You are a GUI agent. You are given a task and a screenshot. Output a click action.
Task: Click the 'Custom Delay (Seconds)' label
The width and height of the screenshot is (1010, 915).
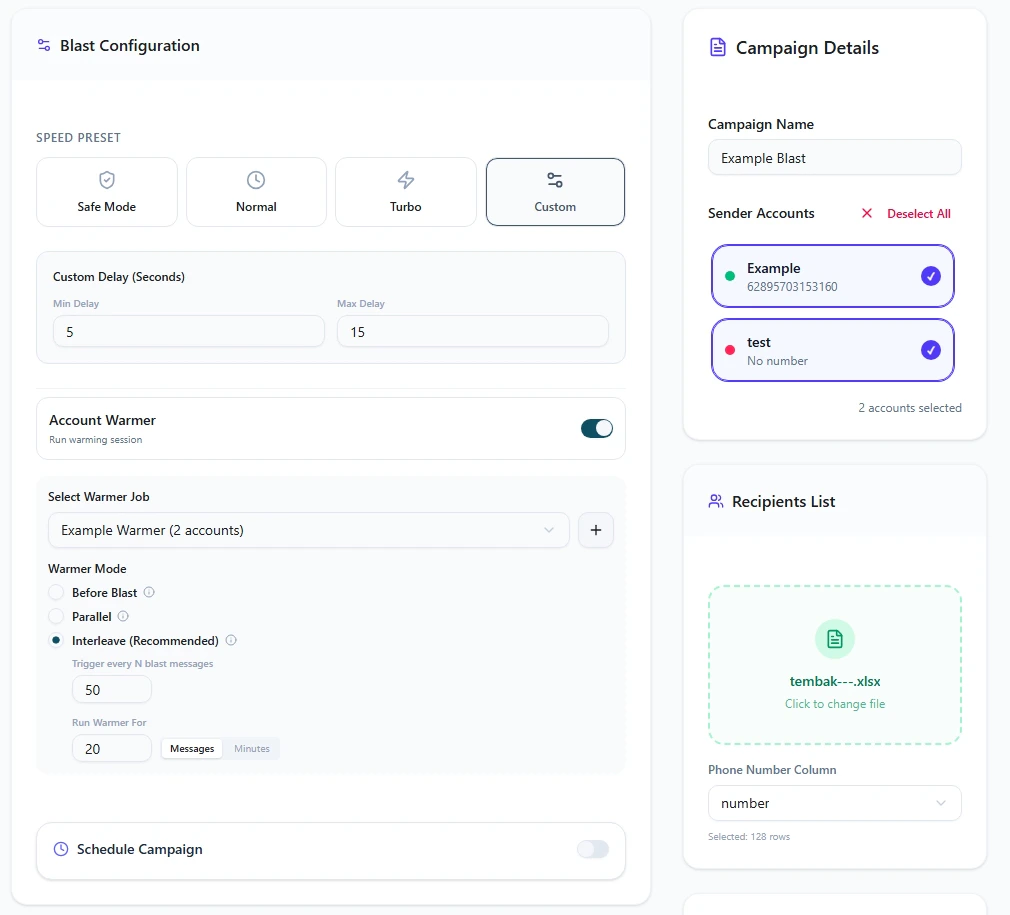[119, 277]
